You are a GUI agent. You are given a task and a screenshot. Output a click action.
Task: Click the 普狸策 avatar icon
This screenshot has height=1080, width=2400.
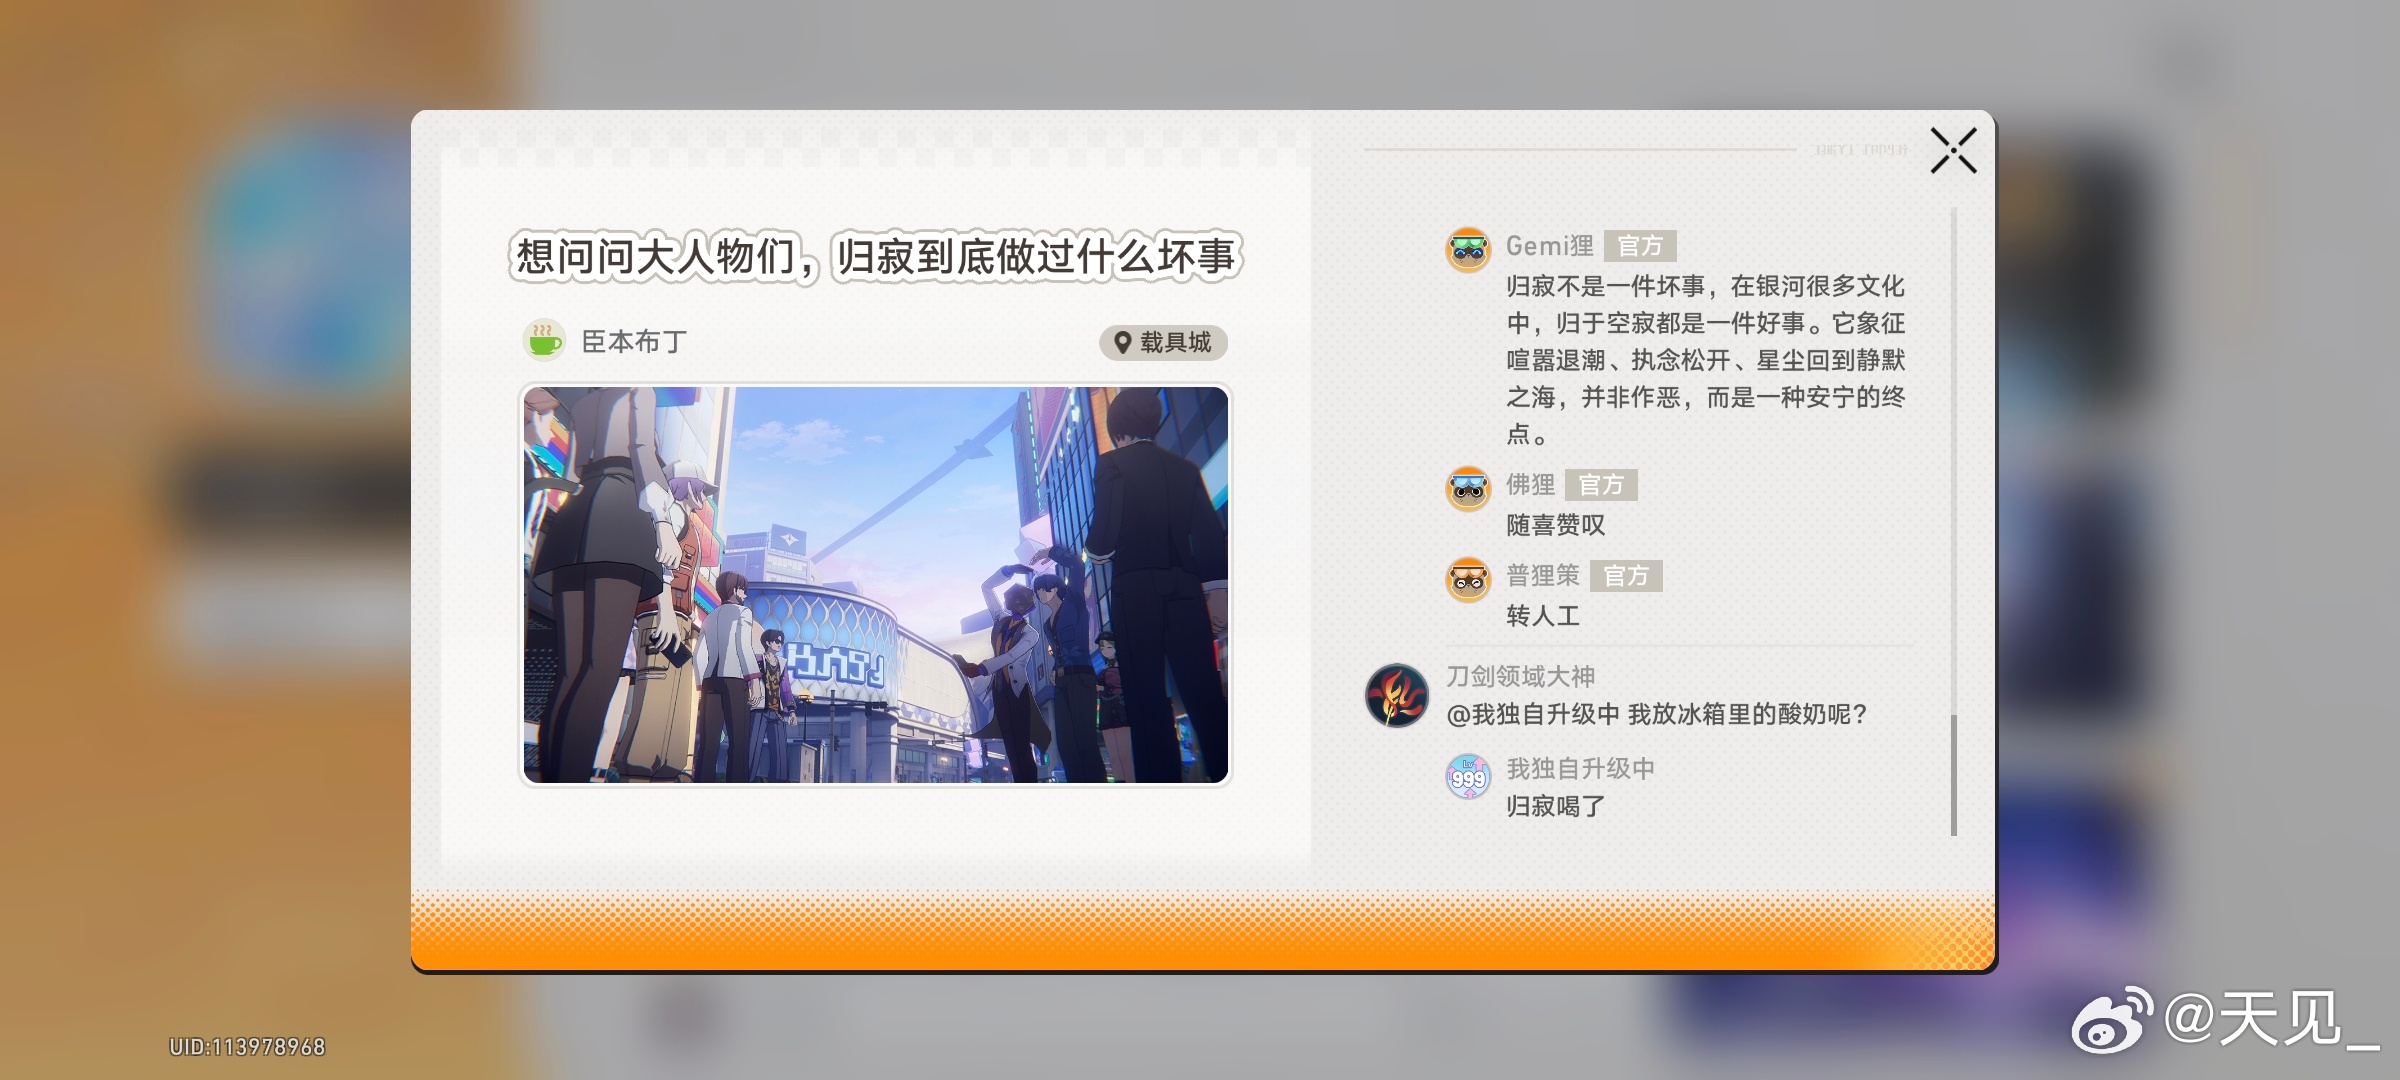(x=1468, y=579)
